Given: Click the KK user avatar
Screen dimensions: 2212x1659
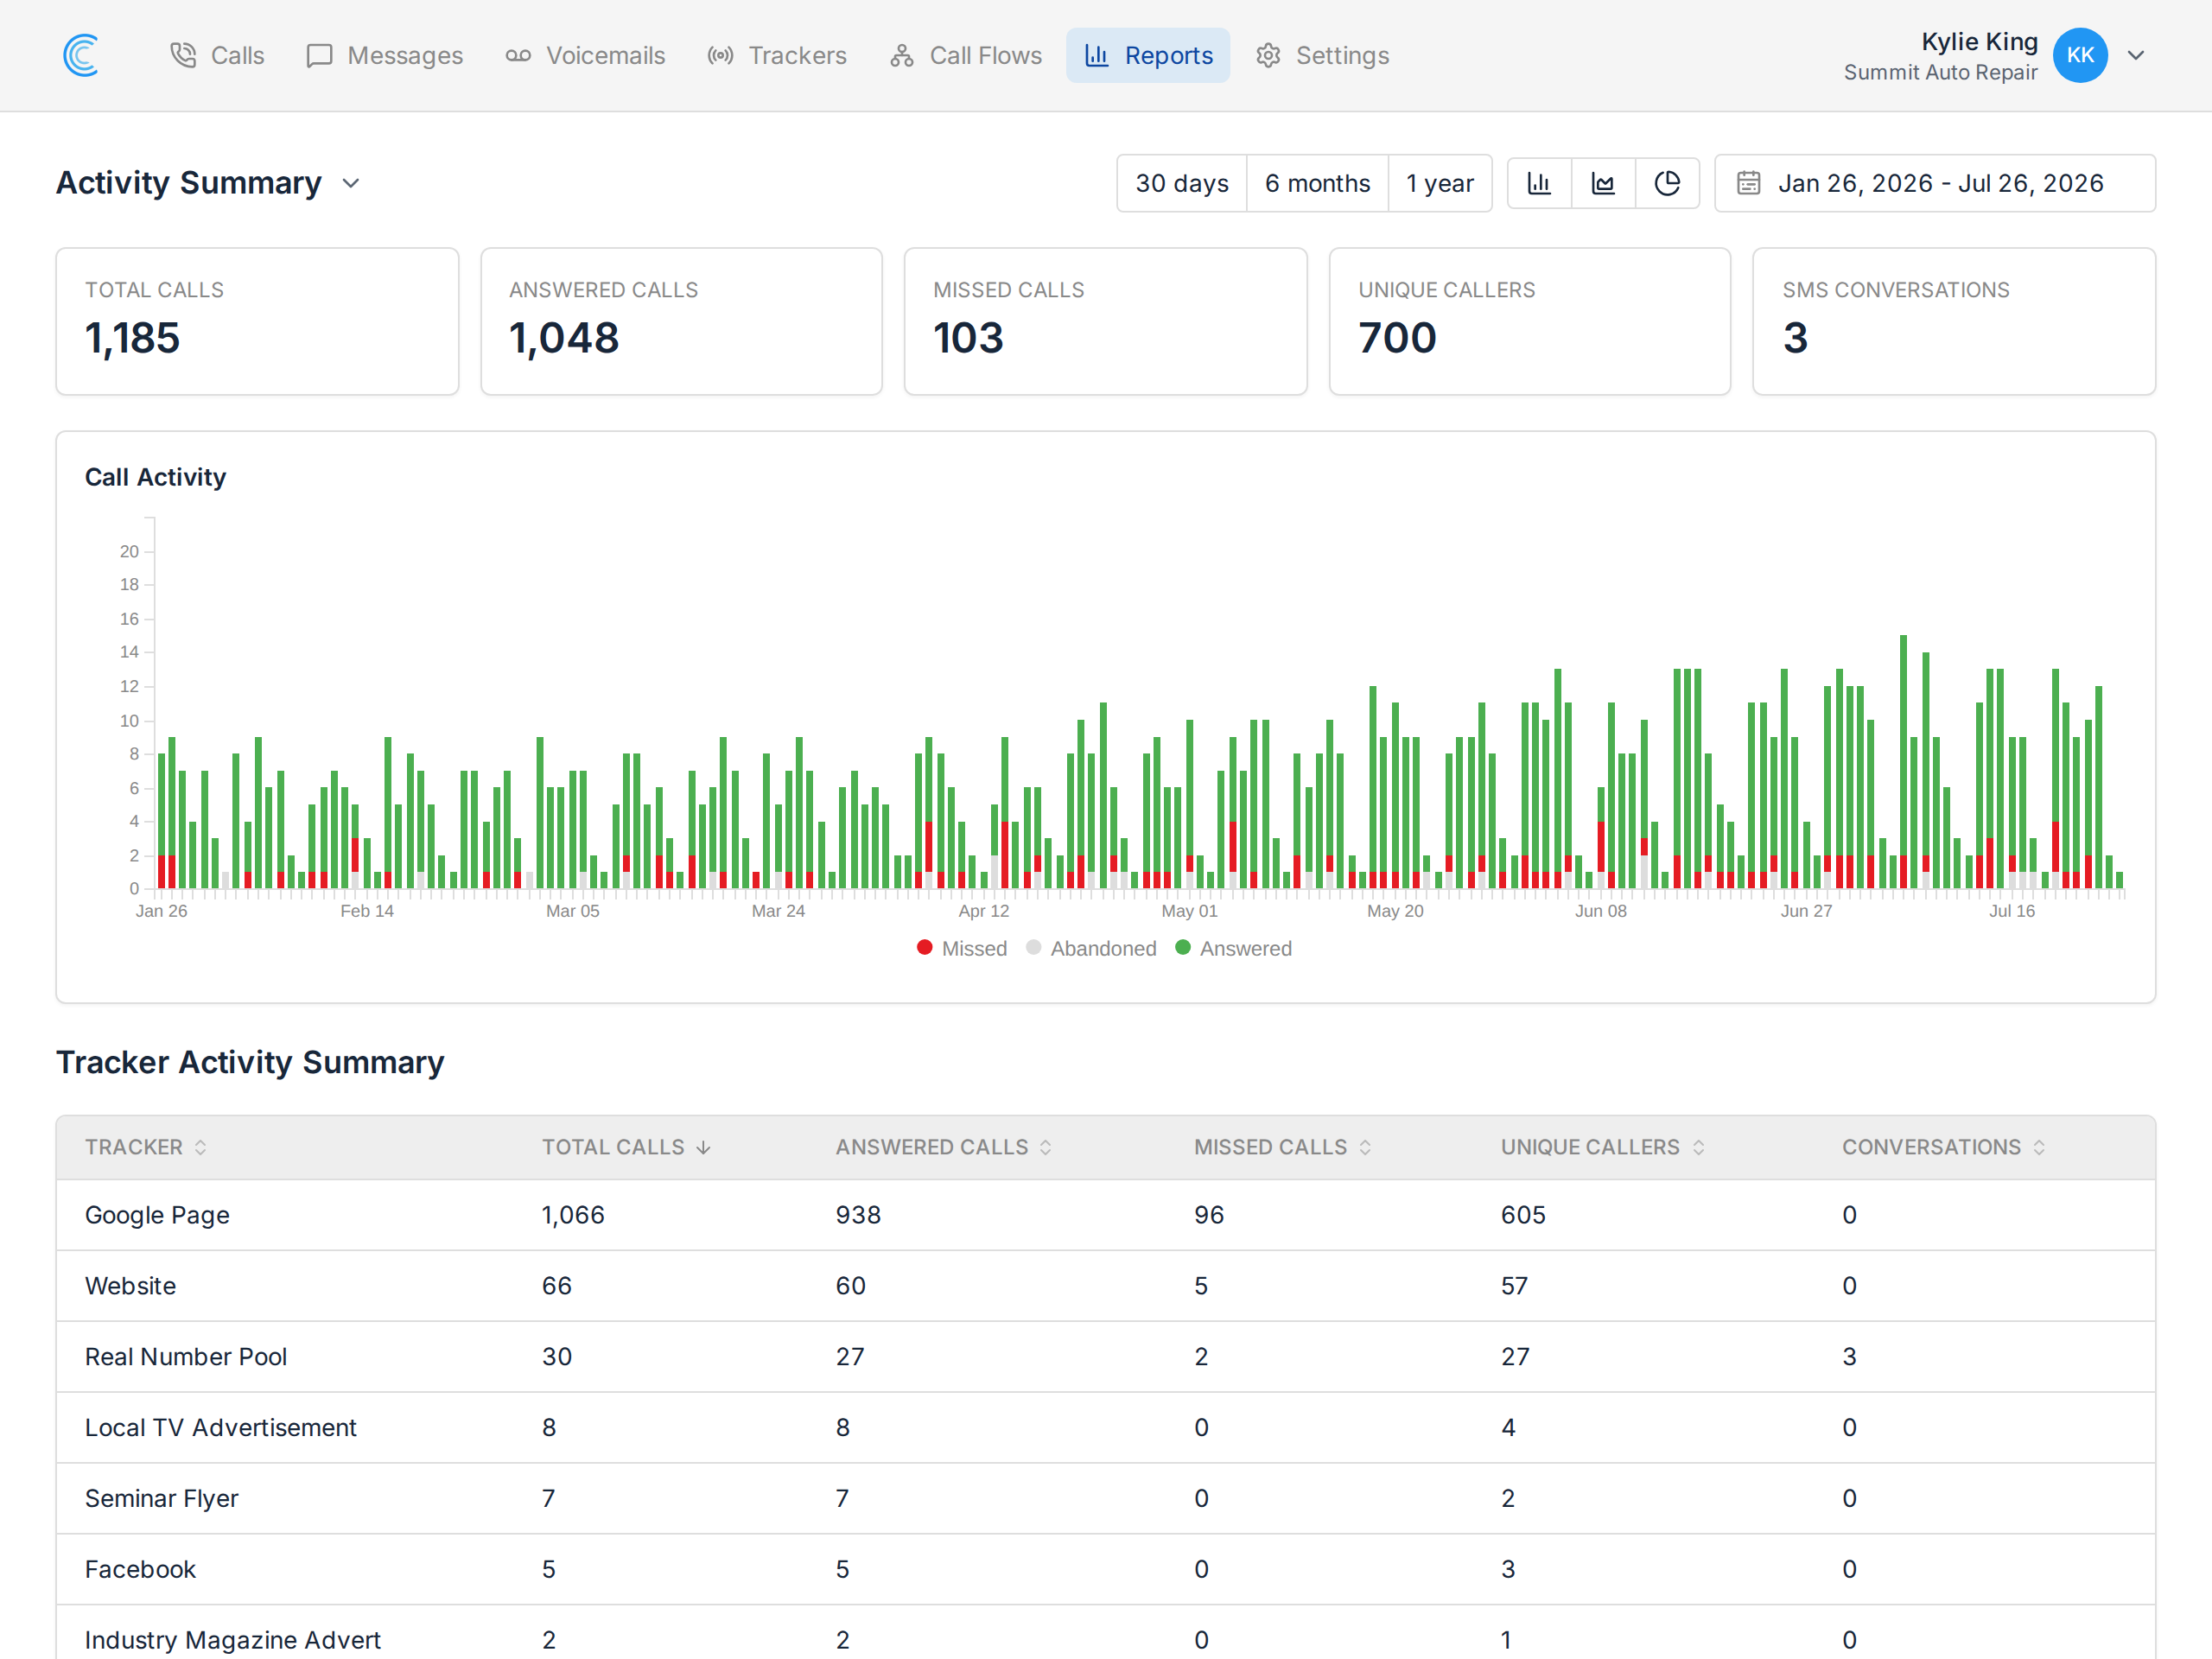Looking at the screenshot, I should click(2080, 55).
